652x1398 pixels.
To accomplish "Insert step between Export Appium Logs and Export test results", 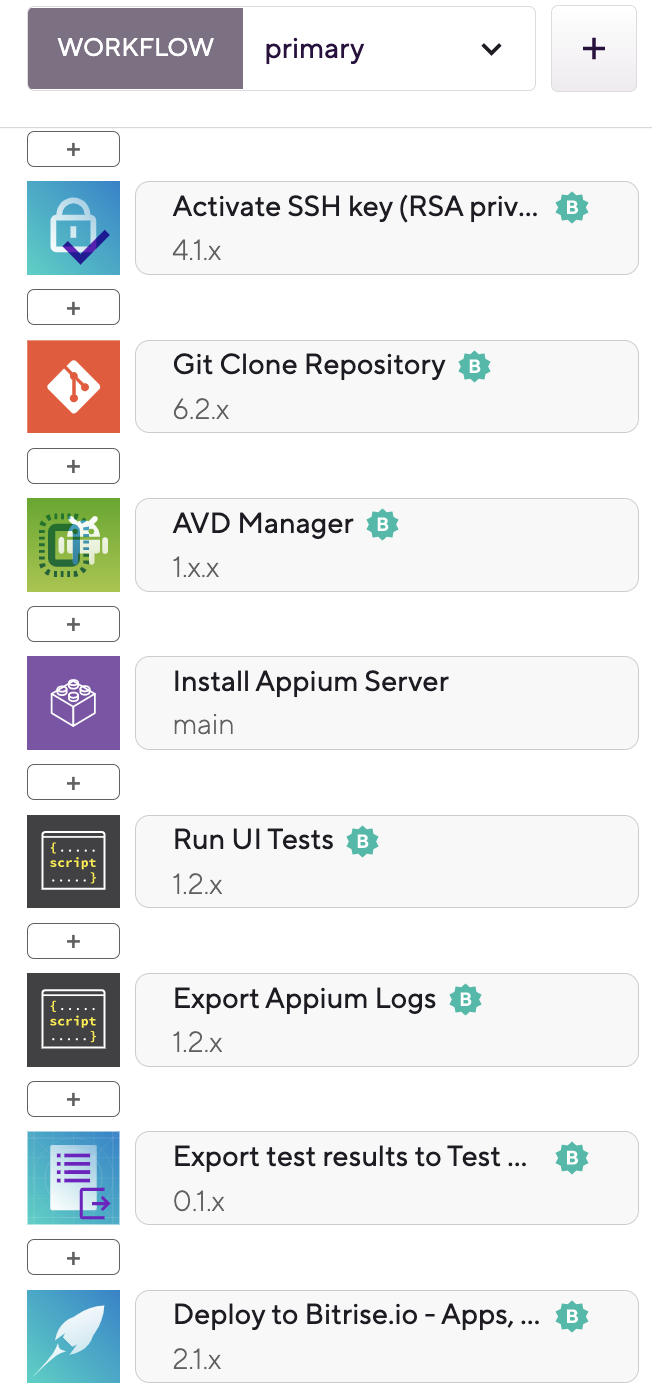I will point(73,1099).
